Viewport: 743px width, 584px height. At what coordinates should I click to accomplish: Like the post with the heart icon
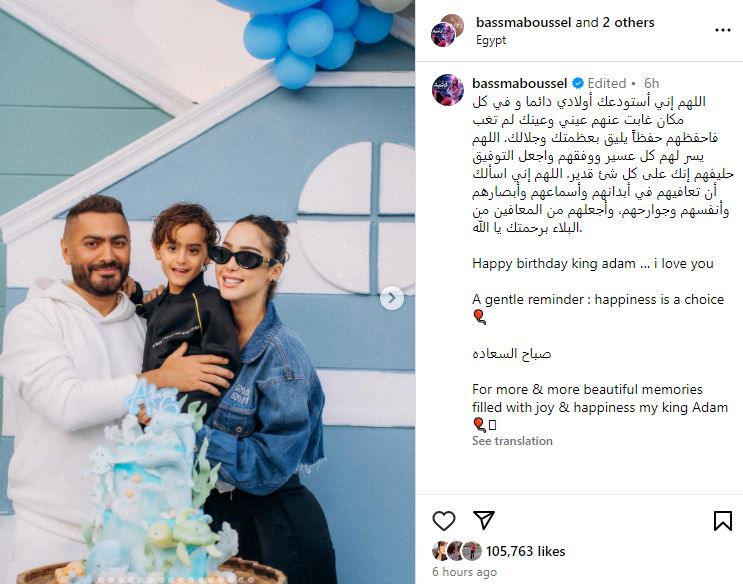[x=444, y=521]
